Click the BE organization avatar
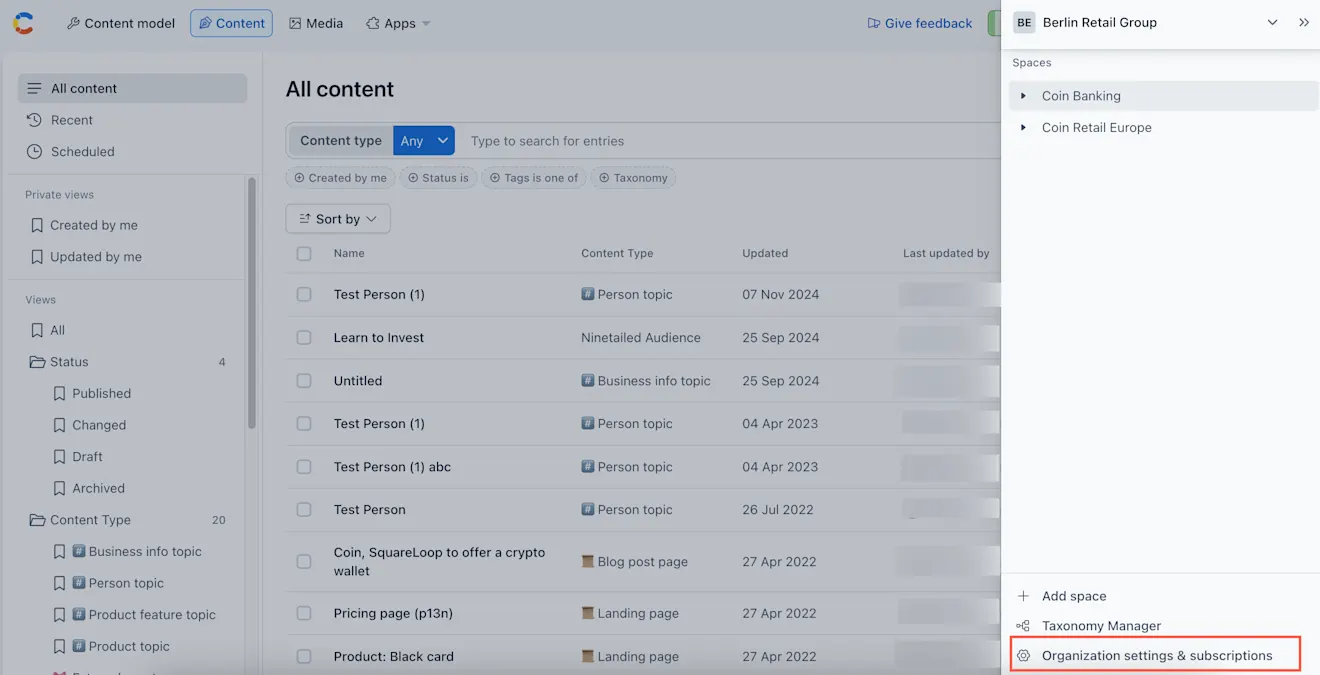Screen dimensions: 1320x675 coord(1024,22)
